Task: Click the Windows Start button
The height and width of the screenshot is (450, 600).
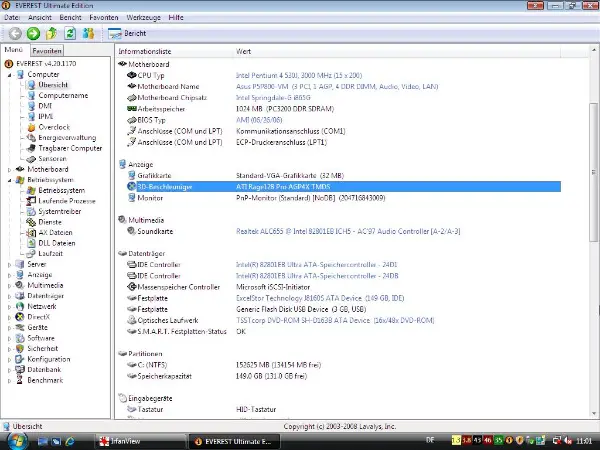Action: point(17,439)
